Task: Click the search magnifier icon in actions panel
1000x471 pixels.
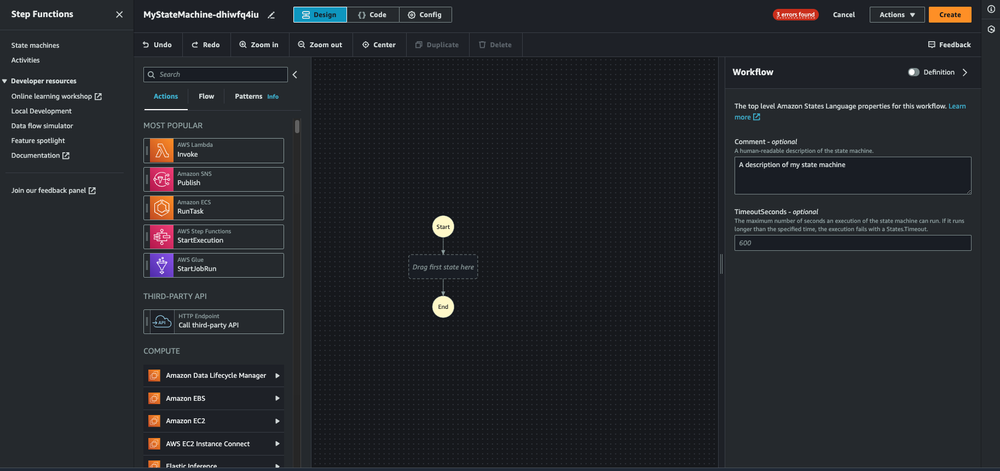Action: [x=151, y=75]
